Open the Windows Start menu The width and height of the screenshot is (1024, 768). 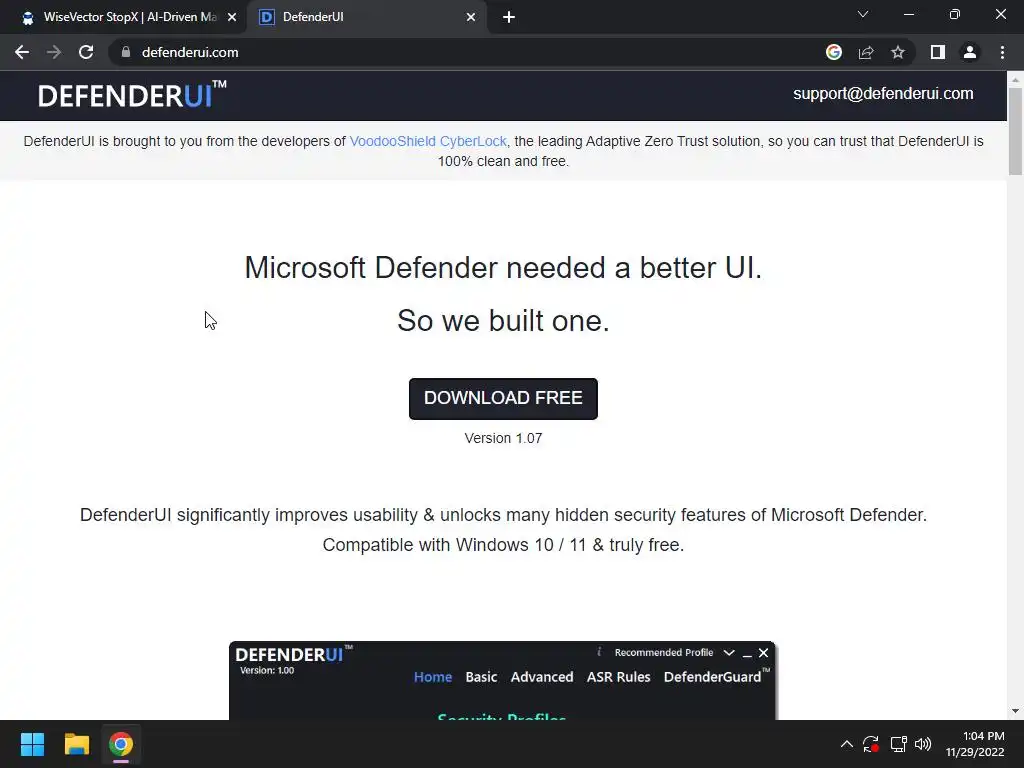[32, 744]
